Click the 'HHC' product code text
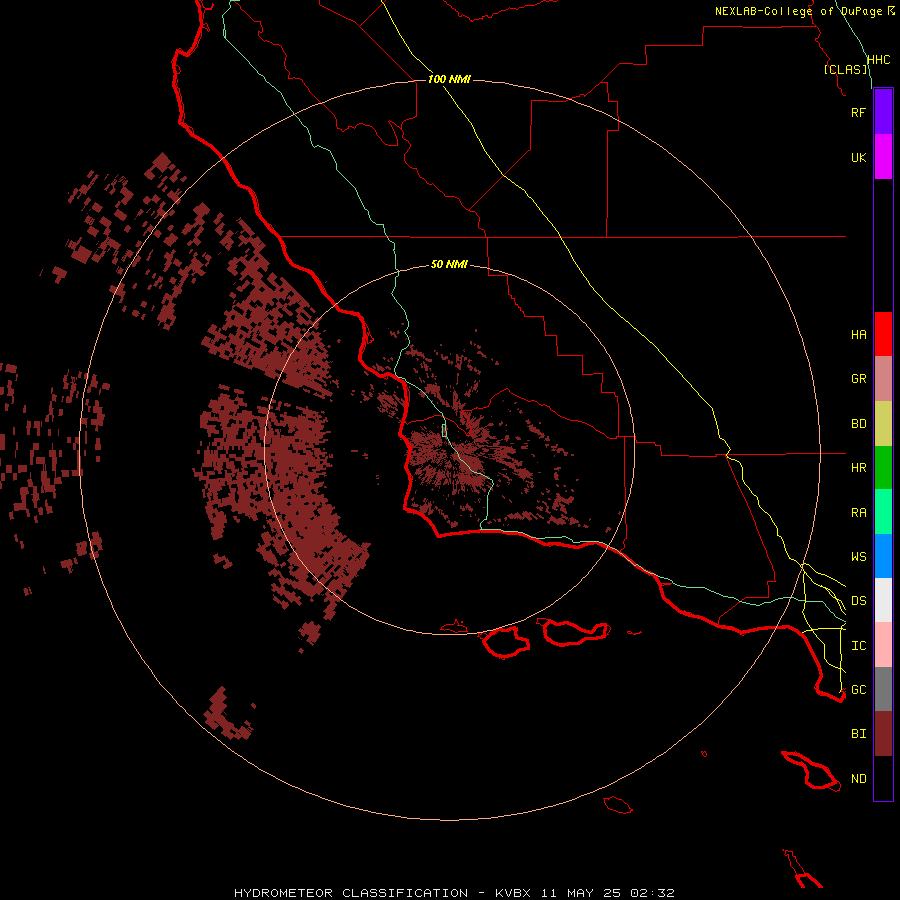Image resolution: width=900 pixels, height=900 pixels. 878,60
